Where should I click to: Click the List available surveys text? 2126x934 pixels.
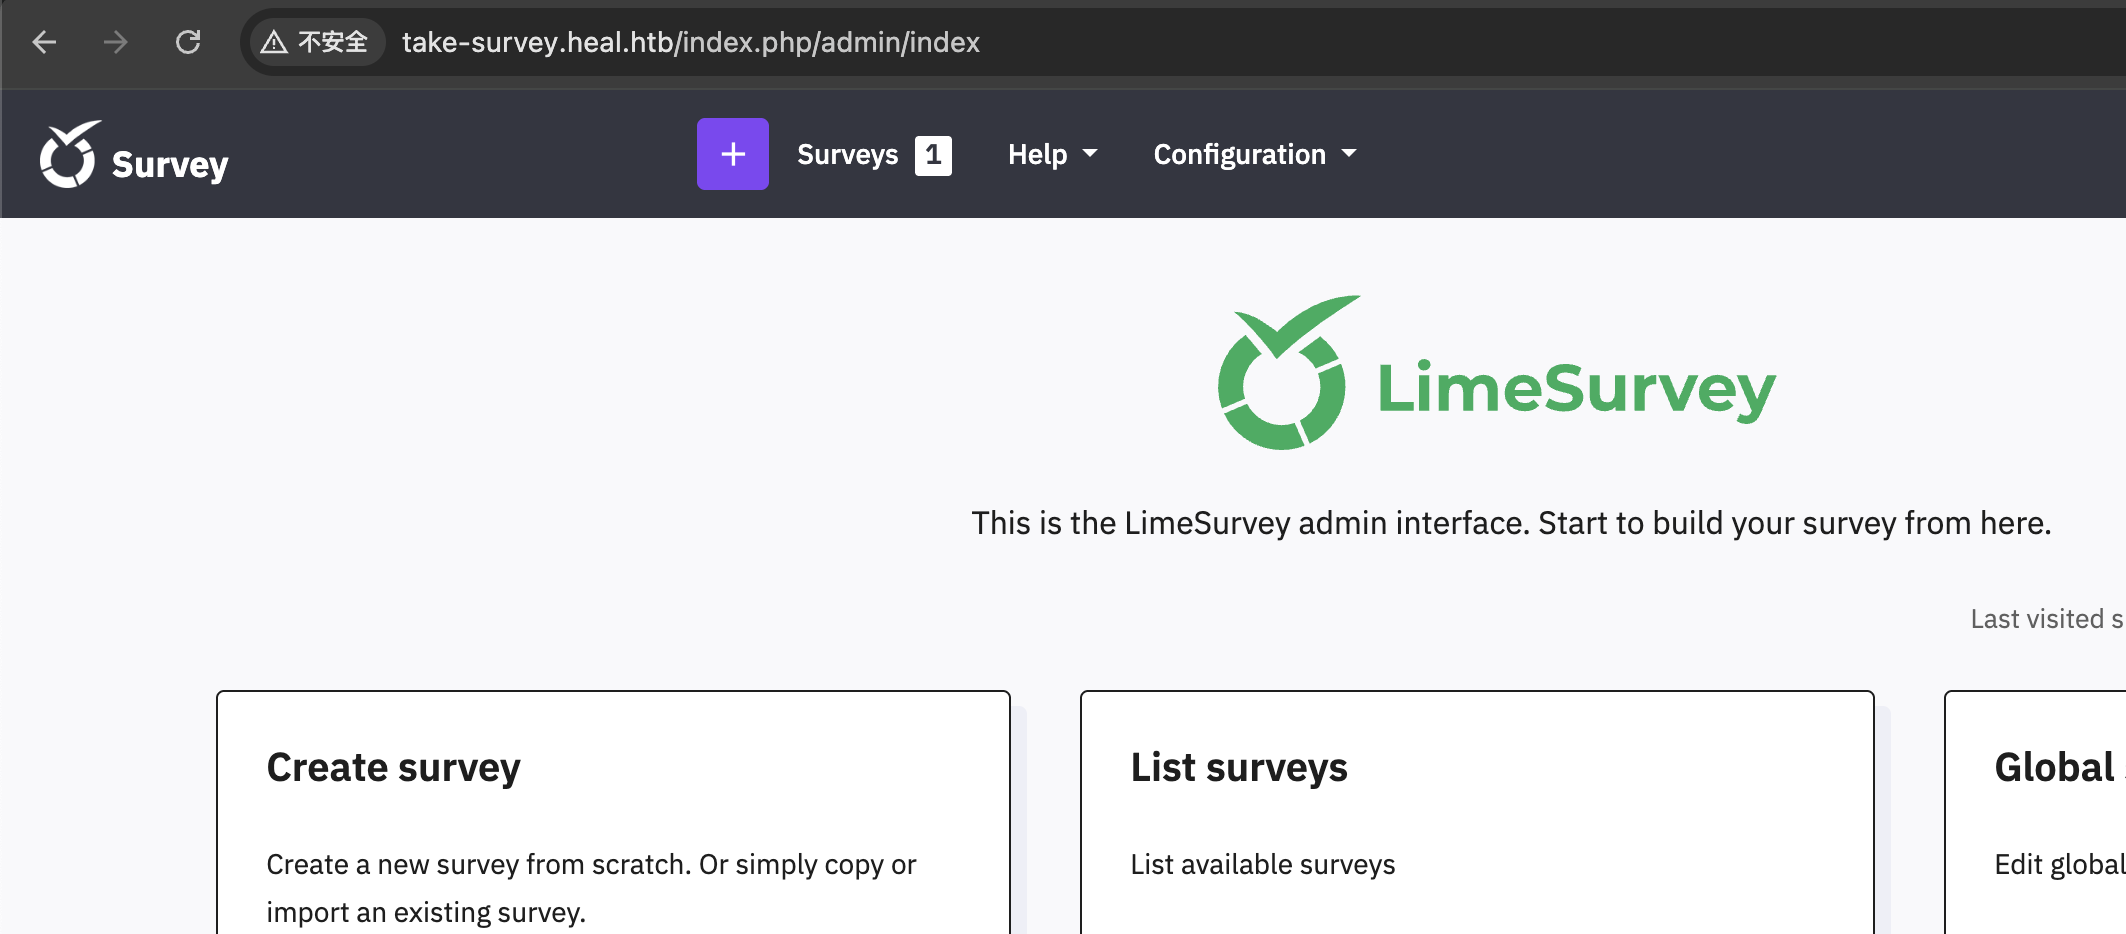[x=1262, y=864]
